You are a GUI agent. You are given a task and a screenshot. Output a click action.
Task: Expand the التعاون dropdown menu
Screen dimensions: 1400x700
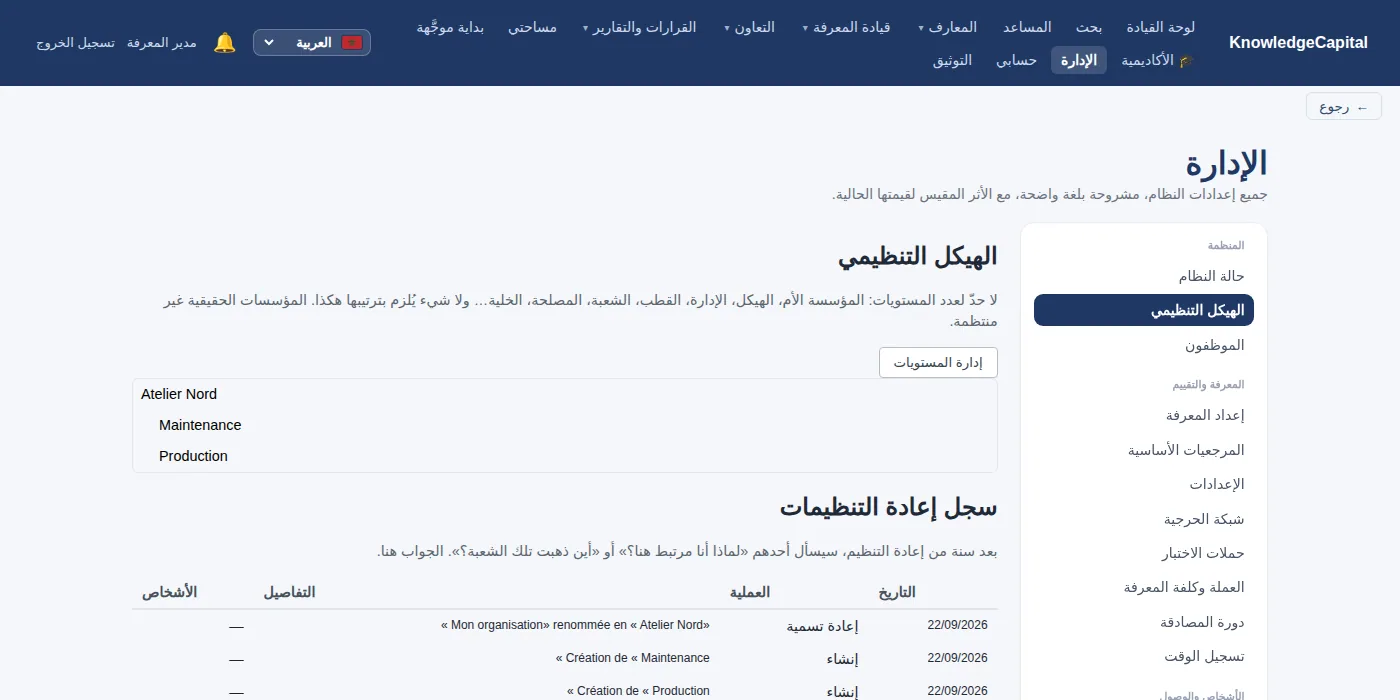coord(750,27)
